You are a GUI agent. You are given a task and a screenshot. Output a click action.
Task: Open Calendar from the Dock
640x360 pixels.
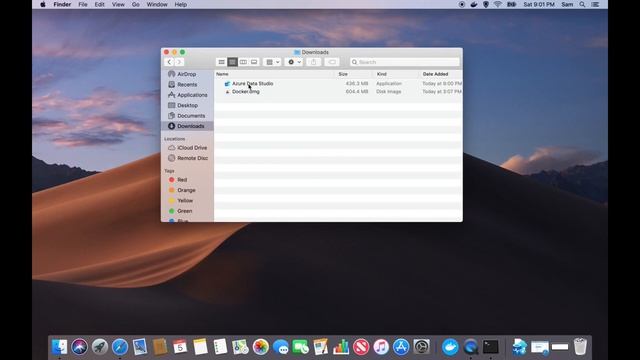[180, 347]
